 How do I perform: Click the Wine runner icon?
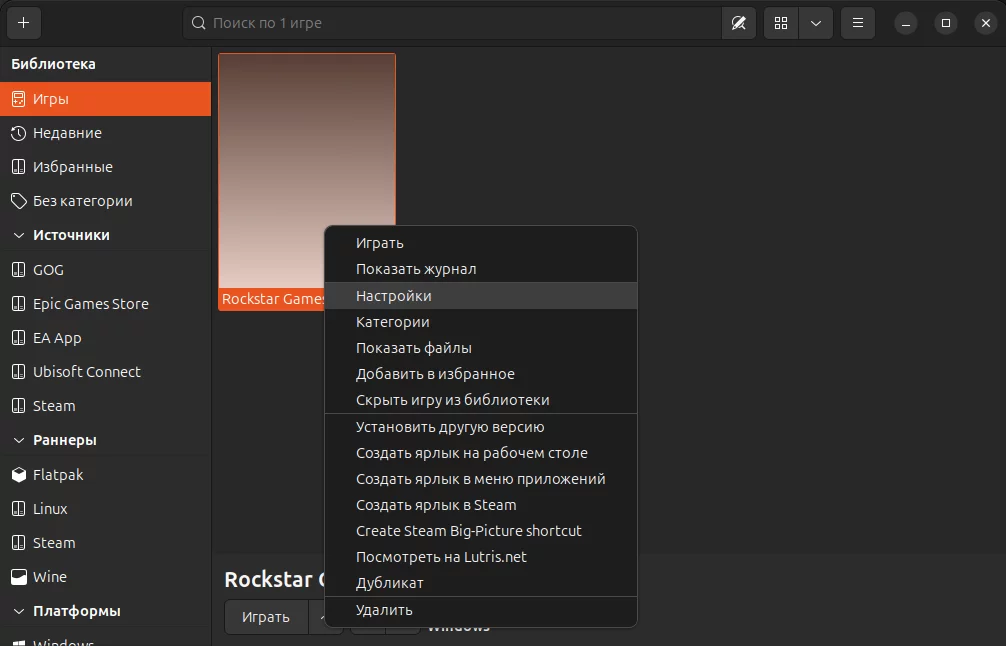(x=19, y=577)
